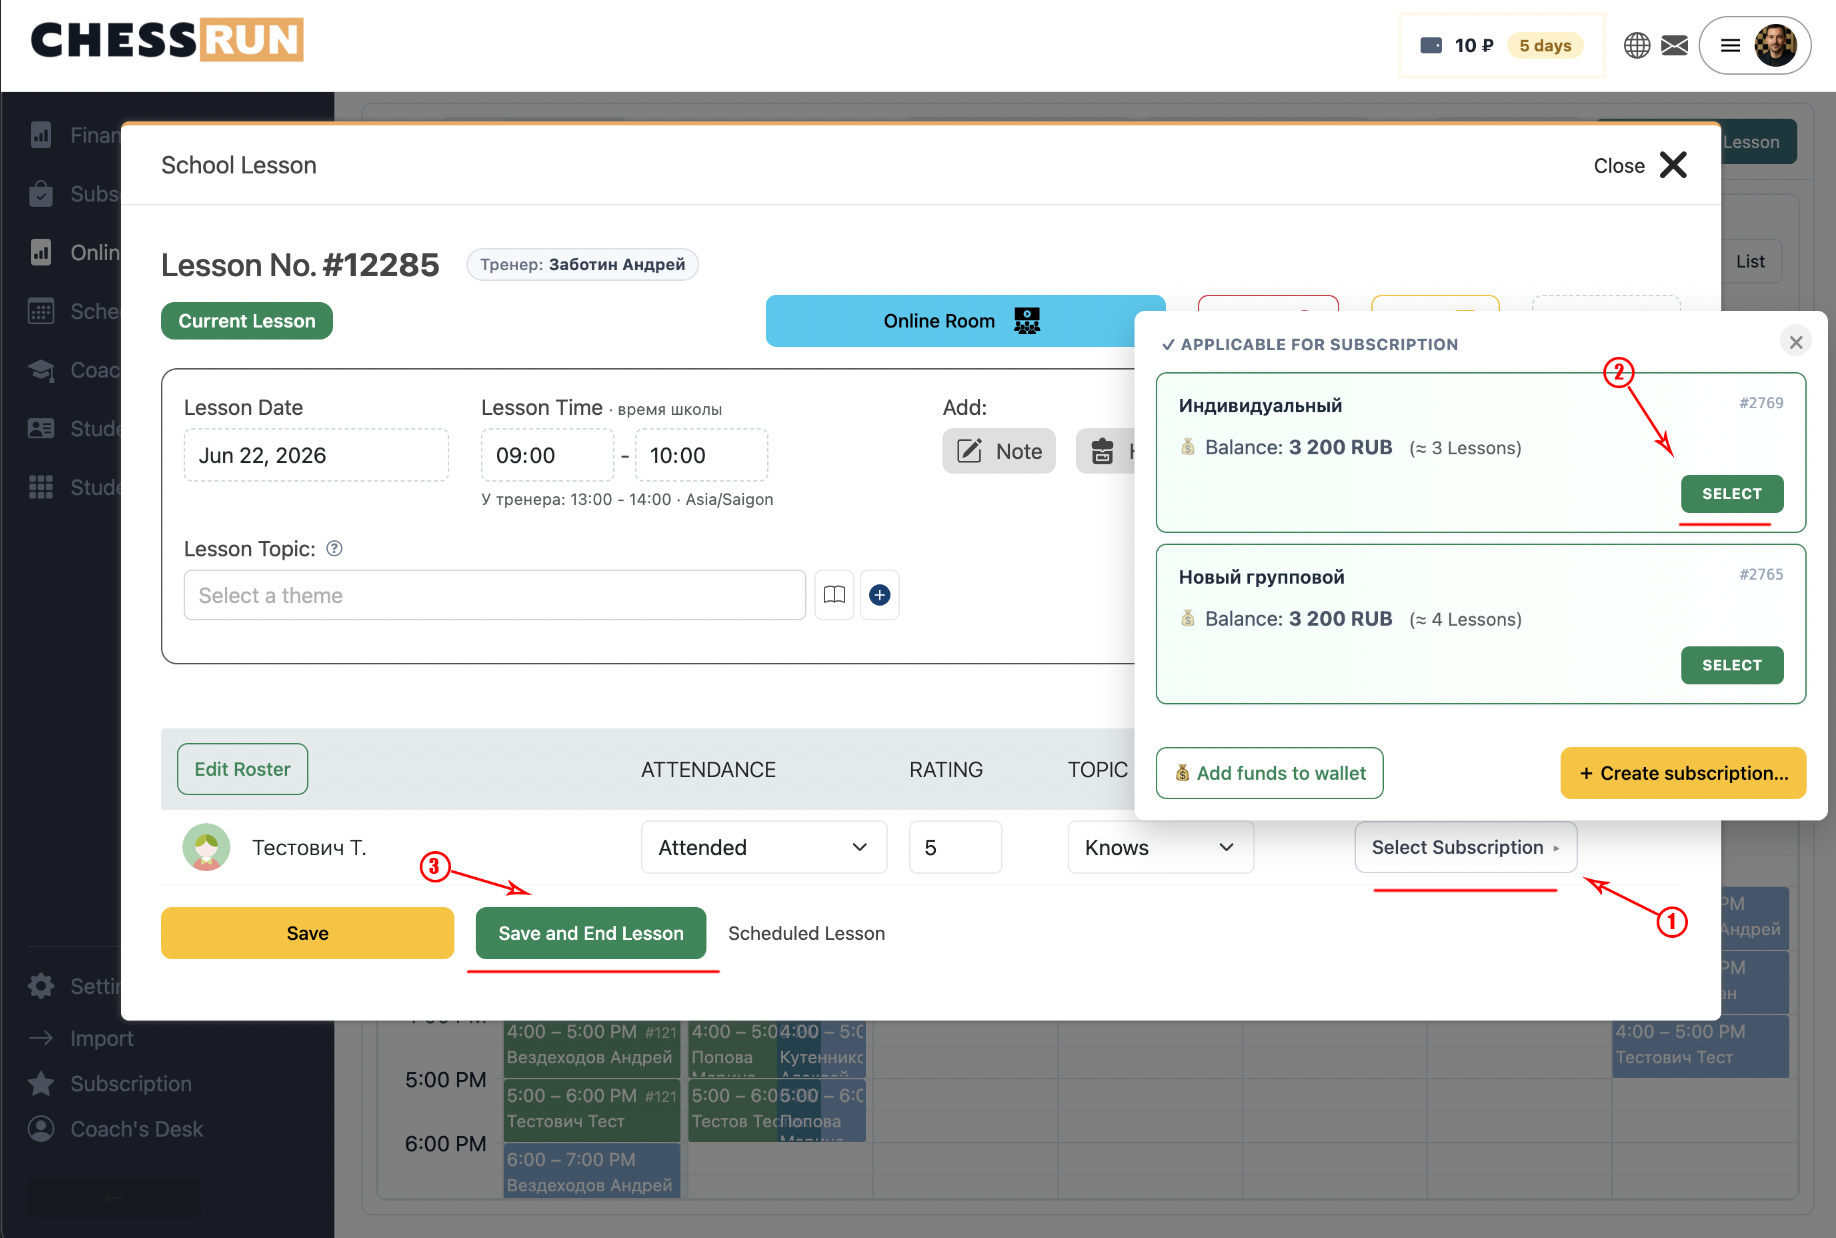1836x1238 pixels.
Task: Switch to List view in background
Action: [x=1750, y=261]
